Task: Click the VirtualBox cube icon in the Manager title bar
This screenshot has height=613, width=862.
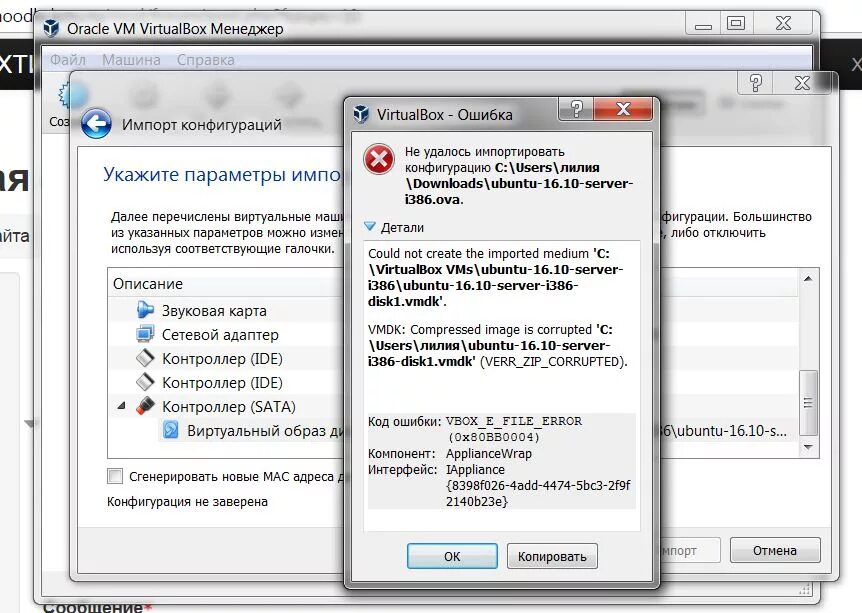Action: click(x=52, y=27)
